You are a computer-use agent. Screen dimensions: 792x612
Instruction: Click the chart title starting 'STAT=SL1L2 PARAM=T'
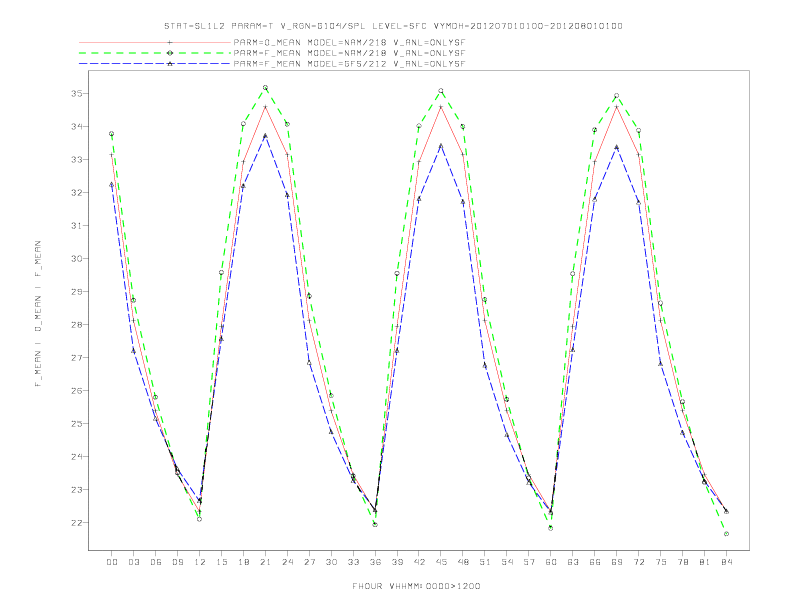(393, 26)
